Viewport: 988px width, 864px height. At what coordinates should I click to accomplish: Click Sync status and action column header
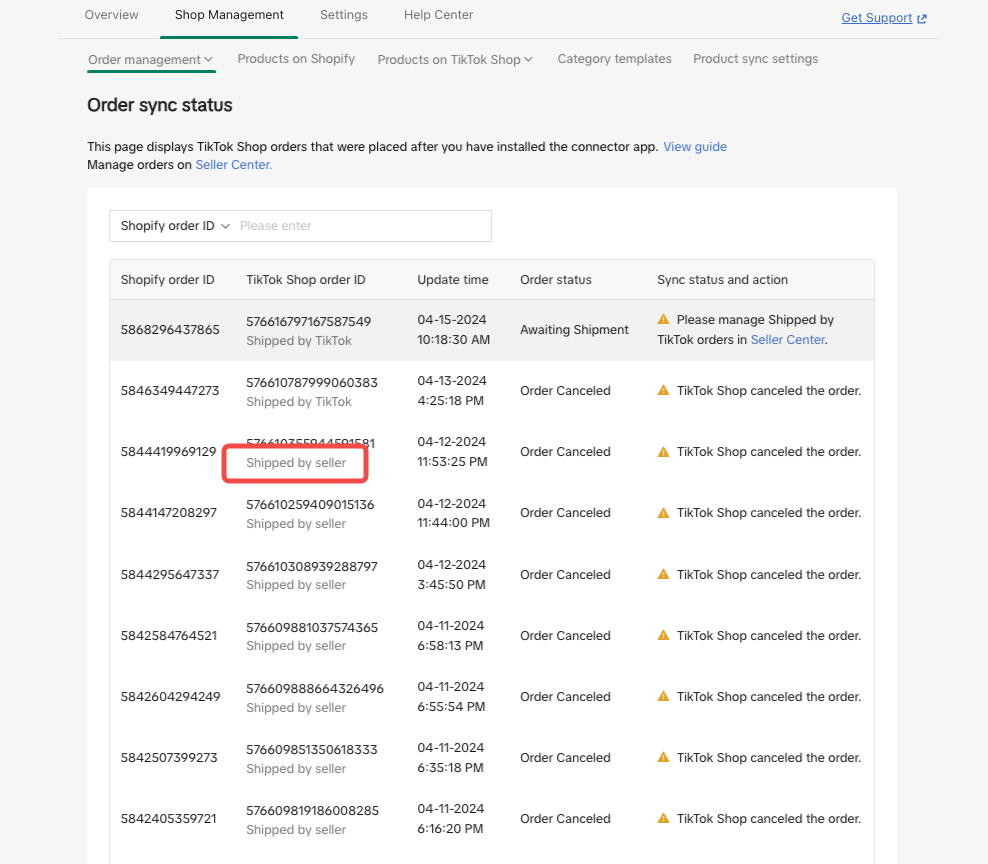pos(722,280)
